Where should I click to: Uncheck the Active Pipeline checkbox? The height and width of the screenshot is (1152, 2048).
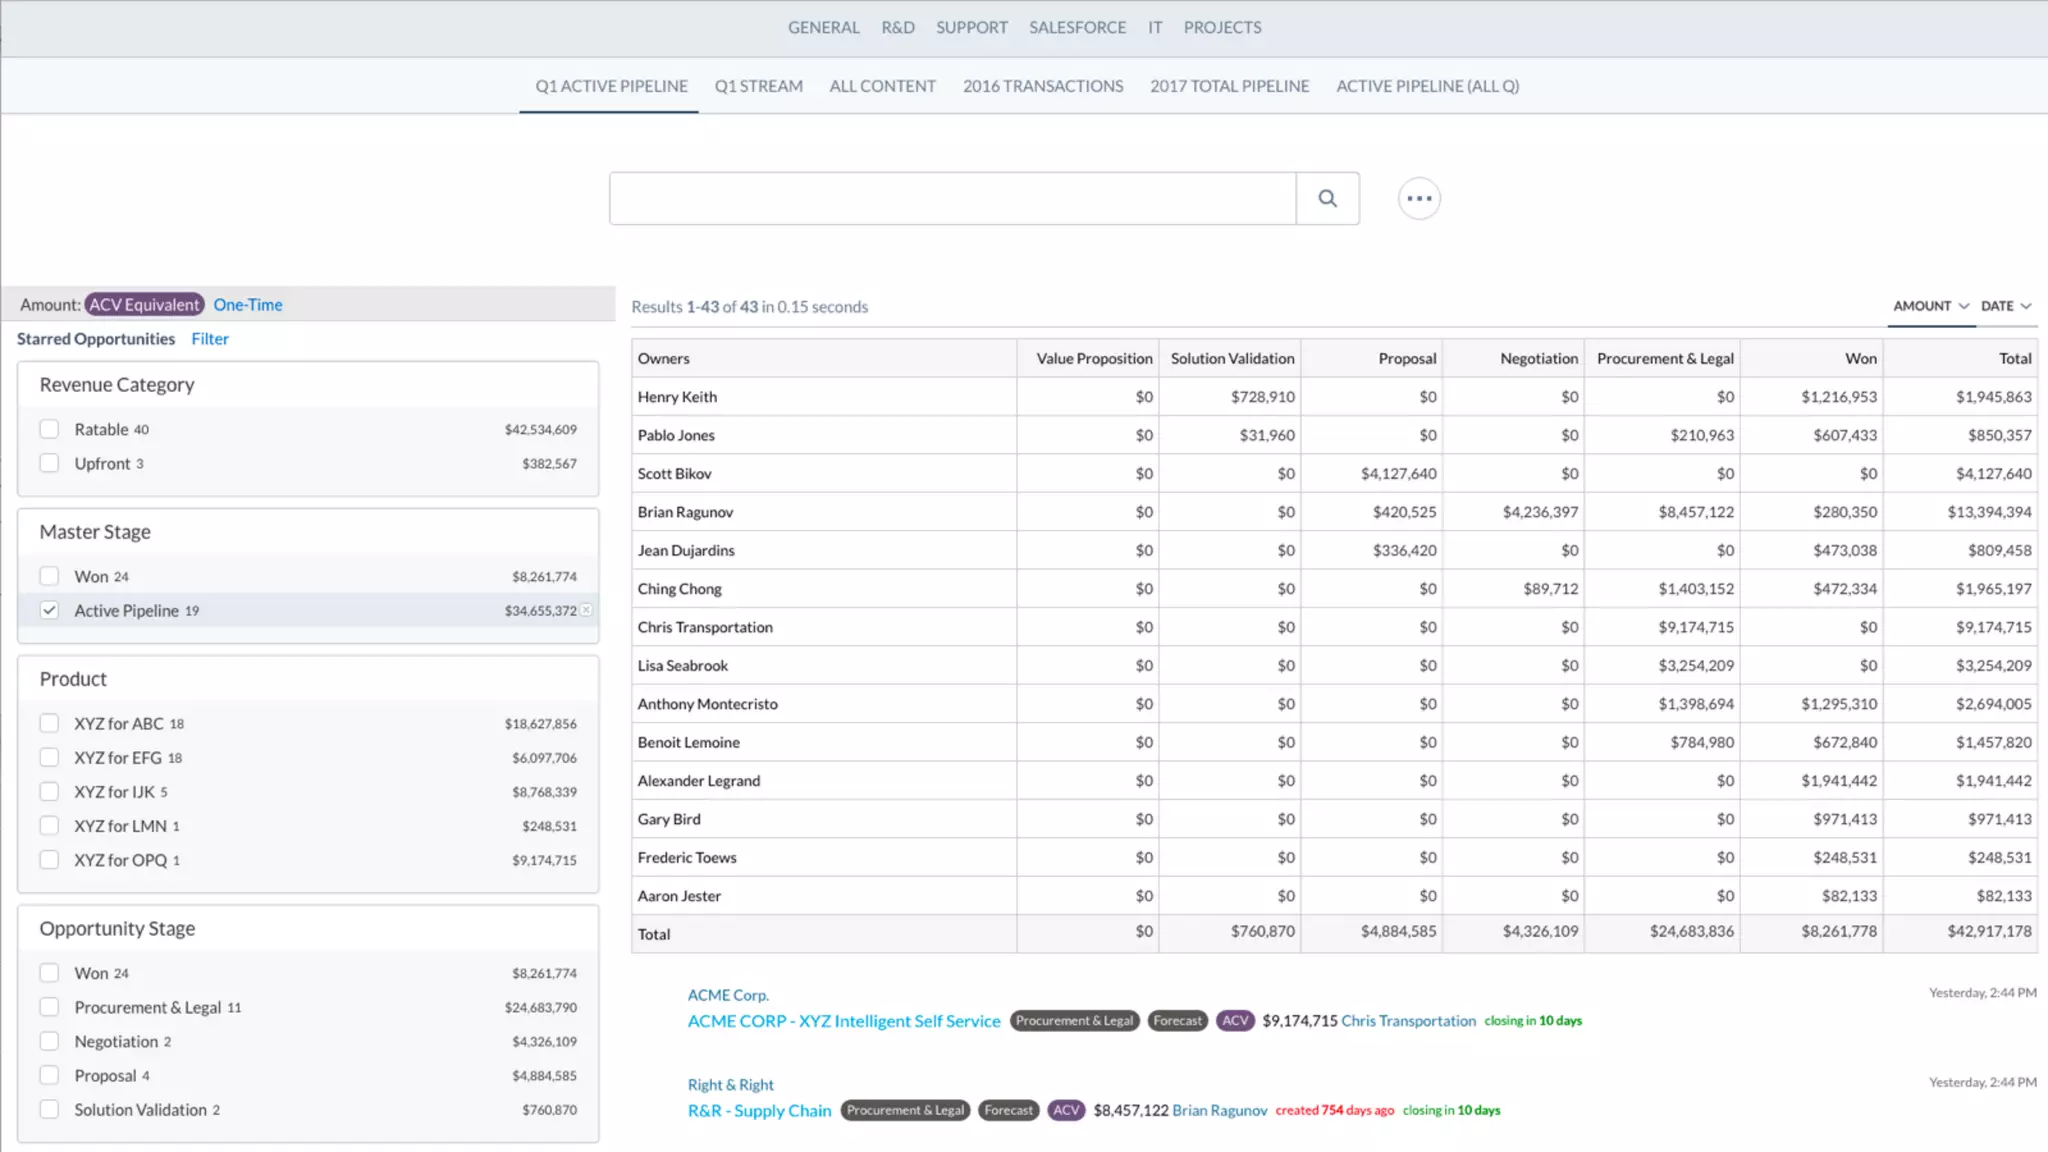(49, 610)
